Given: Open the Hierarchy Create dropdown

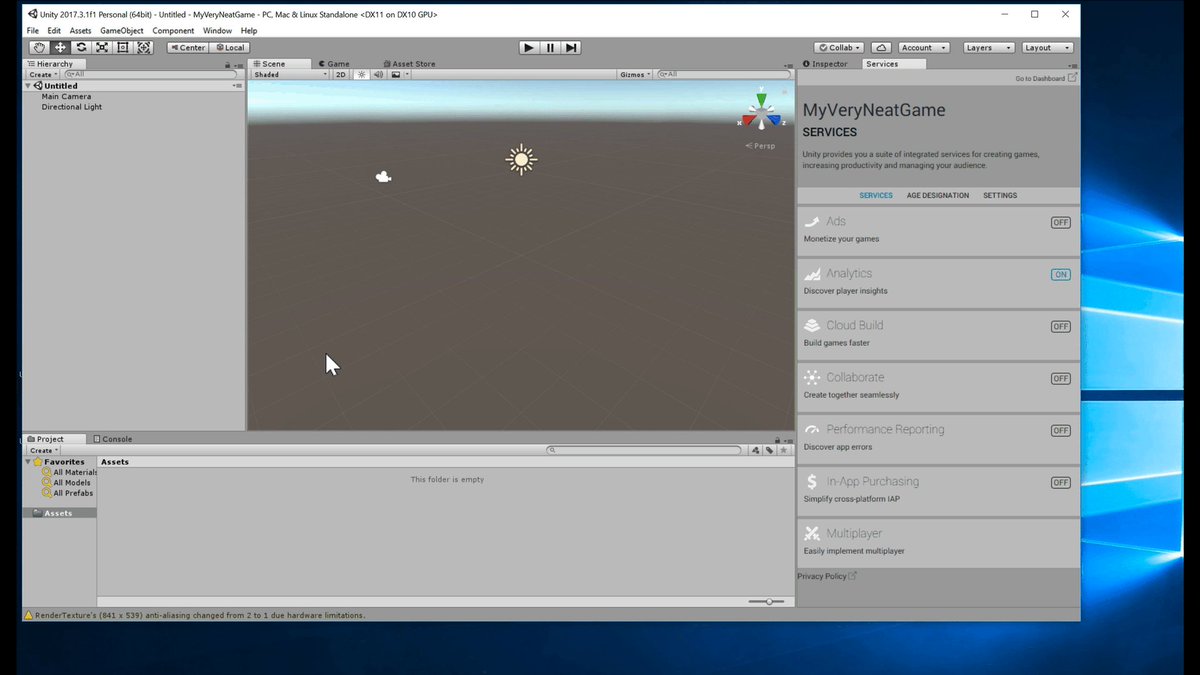Looking at the screenshot, I should click(x=43, y=74).
